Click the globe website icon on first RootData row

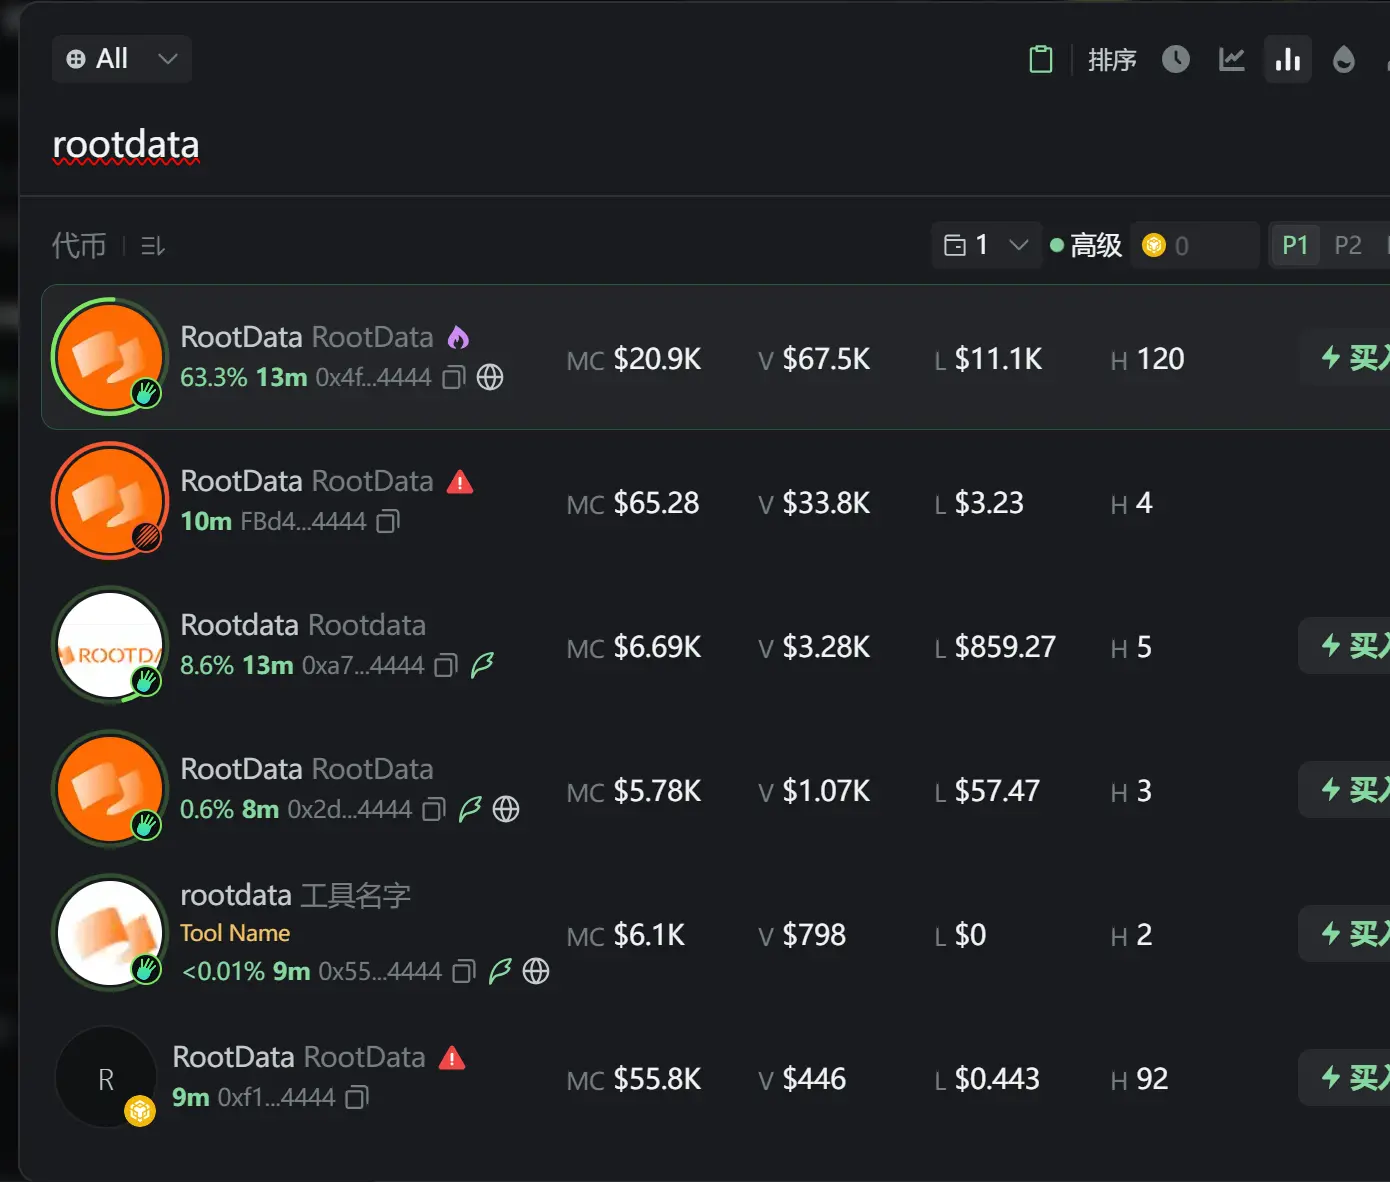pyautogui.click(x=490, y=378)
